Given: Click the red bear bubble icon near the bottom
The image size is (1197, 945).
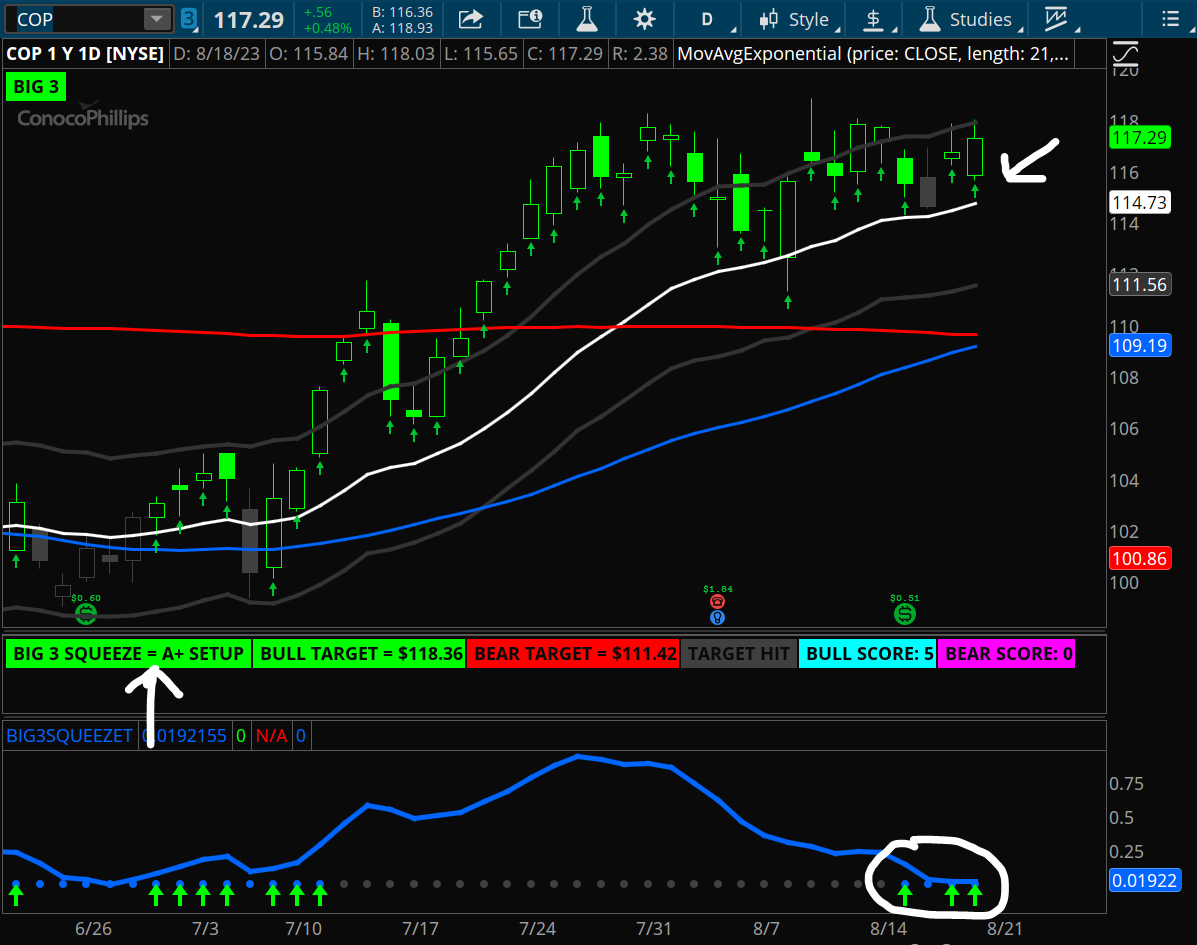Looking at the screenshot, I should (718, 602).
